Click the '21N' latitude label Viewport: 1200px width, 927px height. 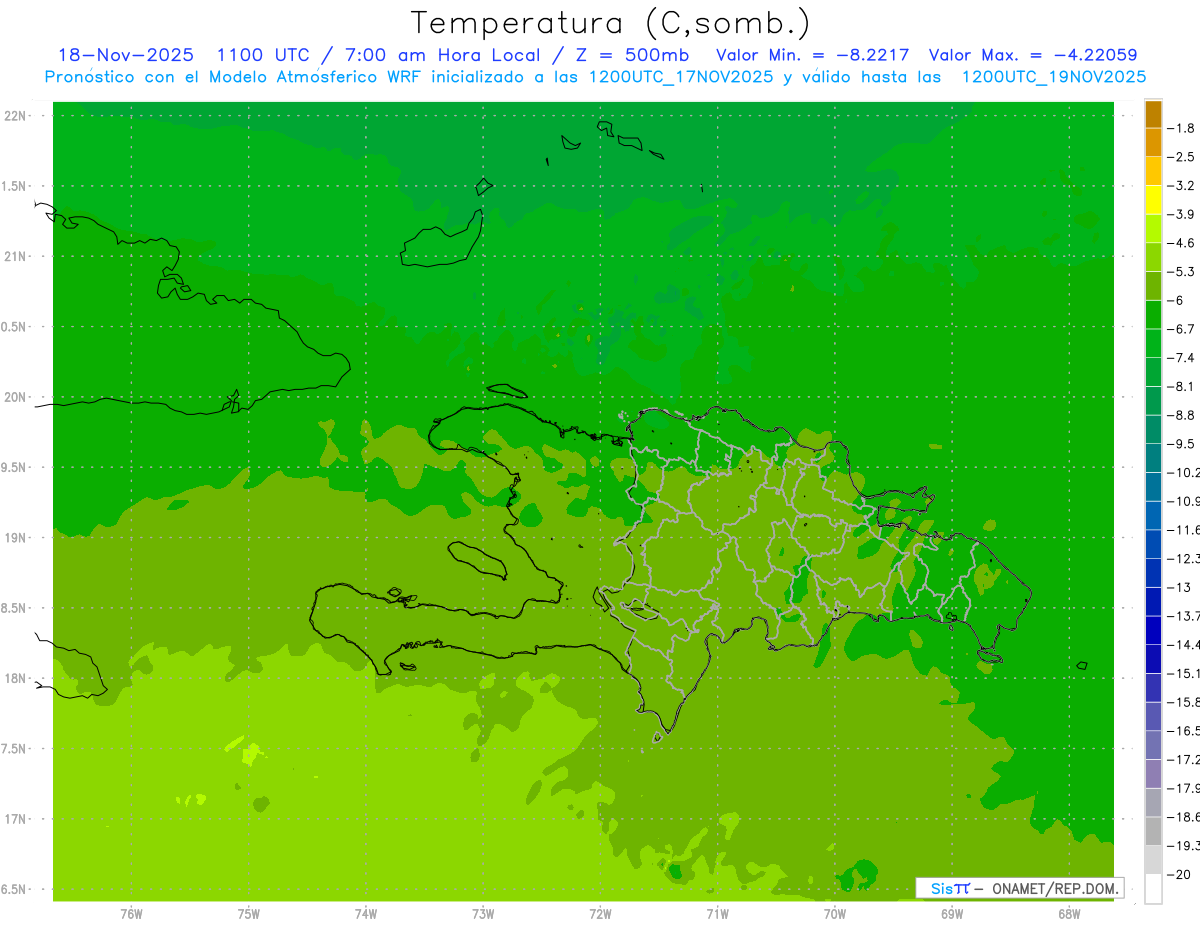click(x=15, y=257)
